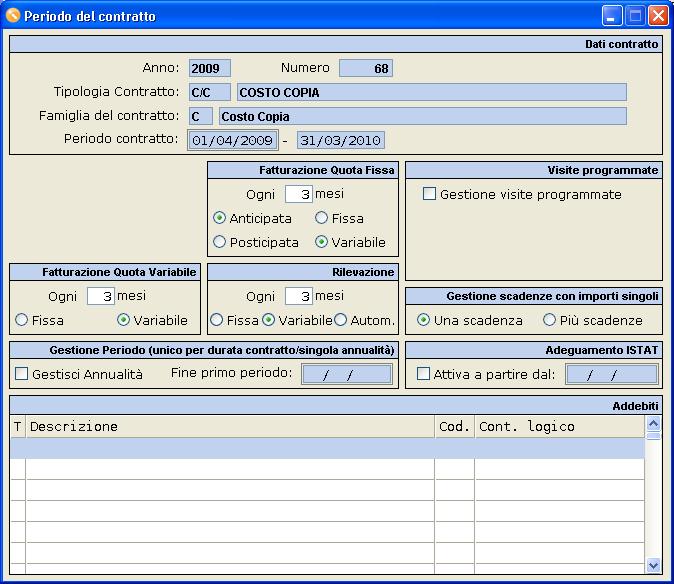Click months field in Fatturazione Quota Variabile
This screenshot has height=584, width=674.
(101, 296)
